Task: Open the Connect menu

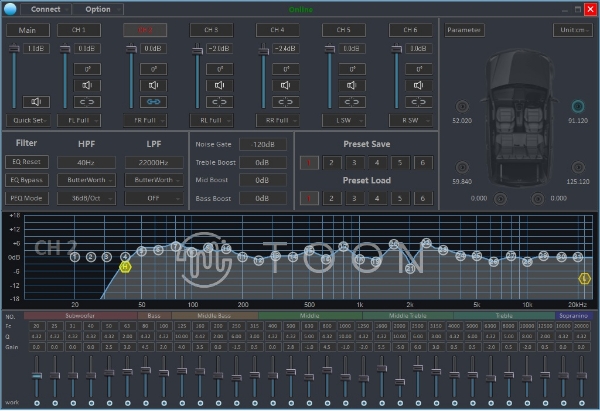Action: coord(46,9)
